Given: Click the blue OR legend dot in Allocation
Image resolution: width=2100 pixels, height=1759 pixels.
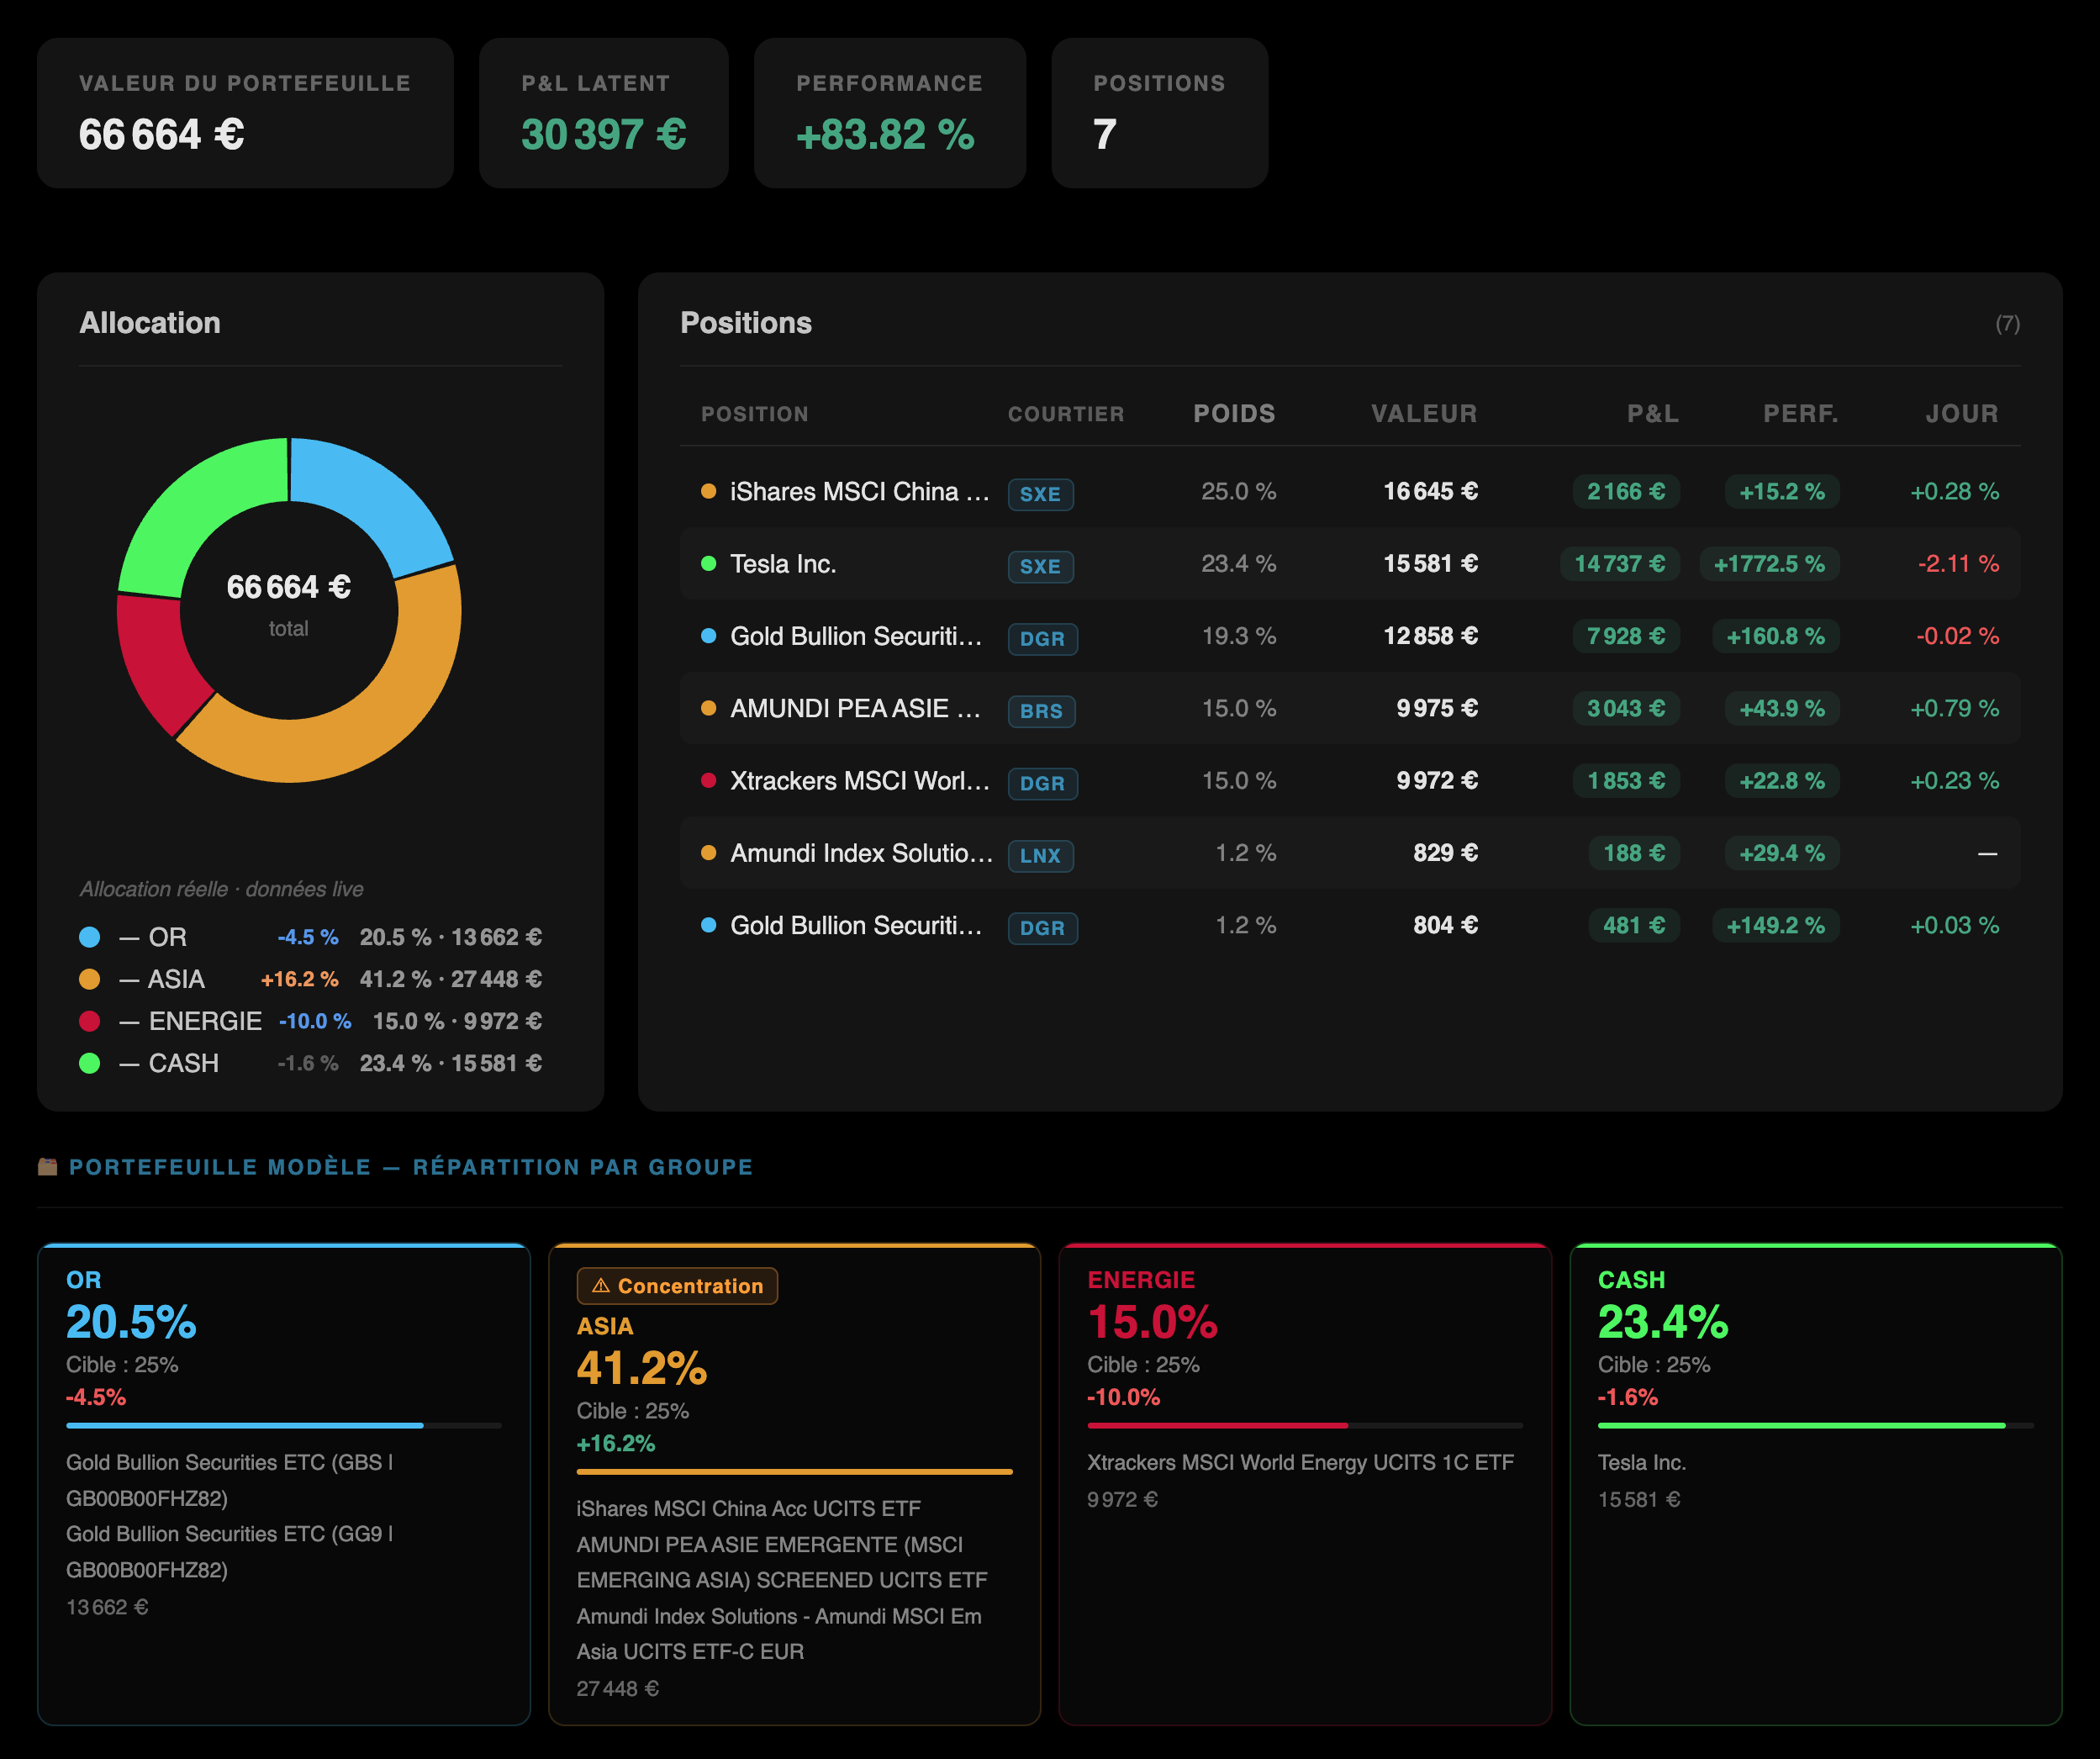Looking at the screenshot, I should (90, 937).
